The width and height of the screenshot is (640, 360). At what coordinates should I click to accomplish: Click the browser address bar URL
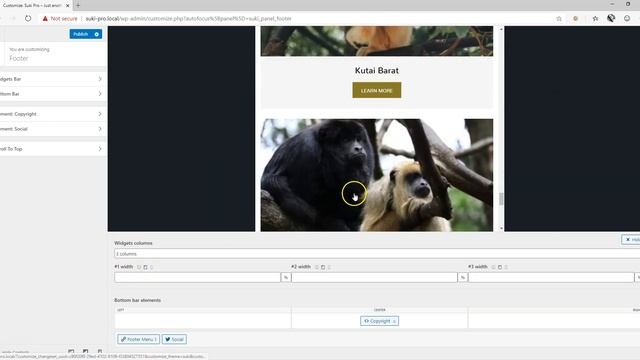[x=188, y=18]
